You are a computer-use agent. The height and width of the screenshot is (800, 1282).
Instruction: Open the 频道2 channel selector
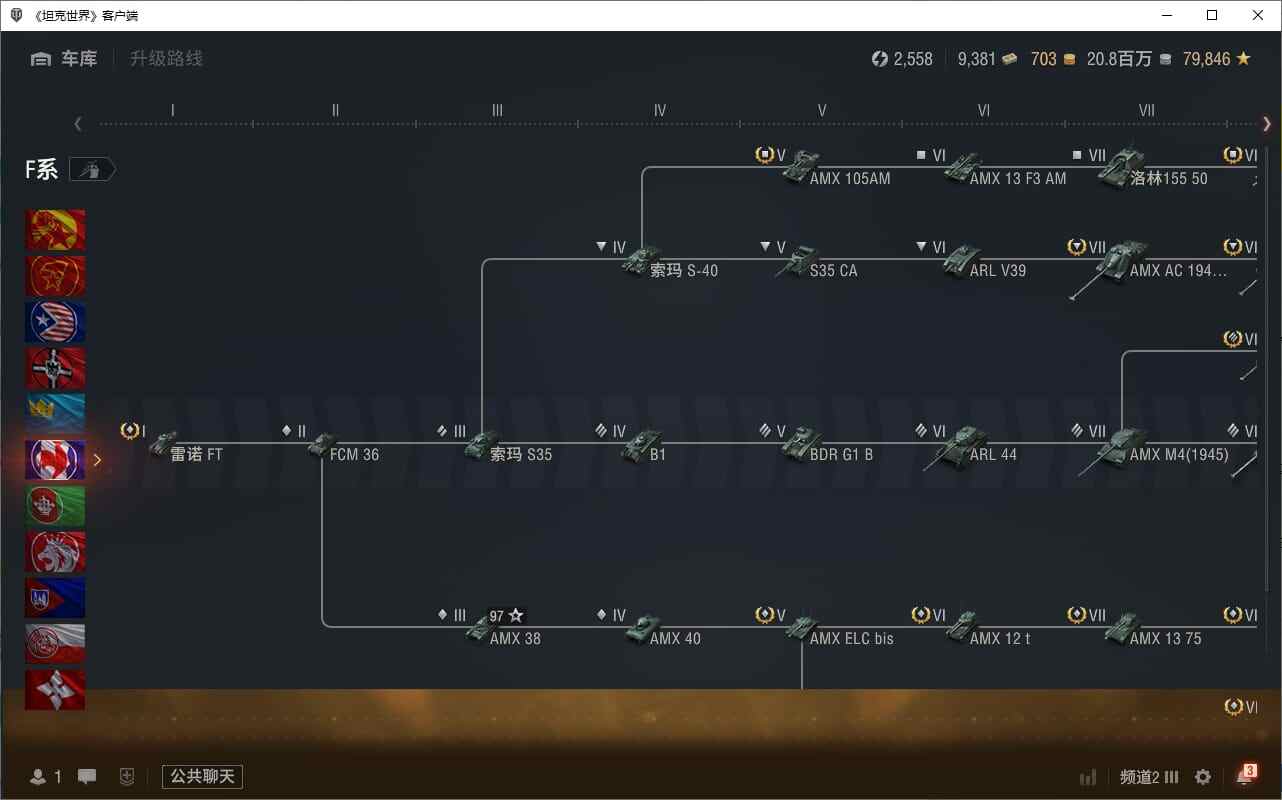(x=1149, y=777)
